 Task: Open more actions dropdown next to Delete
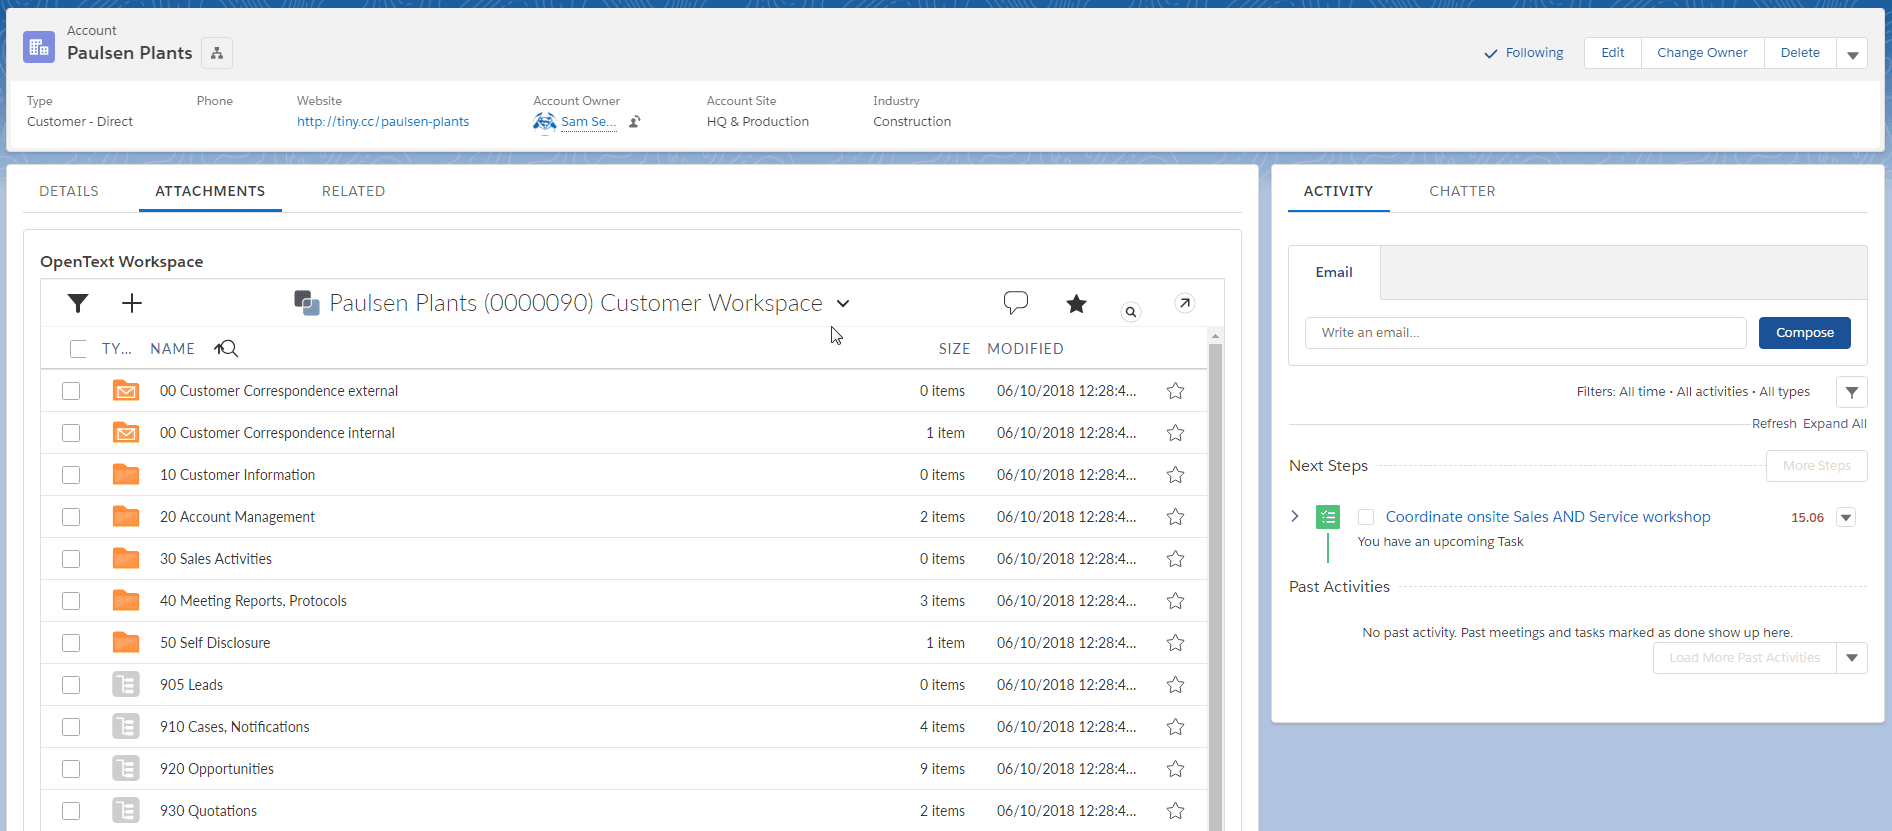(1852, 53)
